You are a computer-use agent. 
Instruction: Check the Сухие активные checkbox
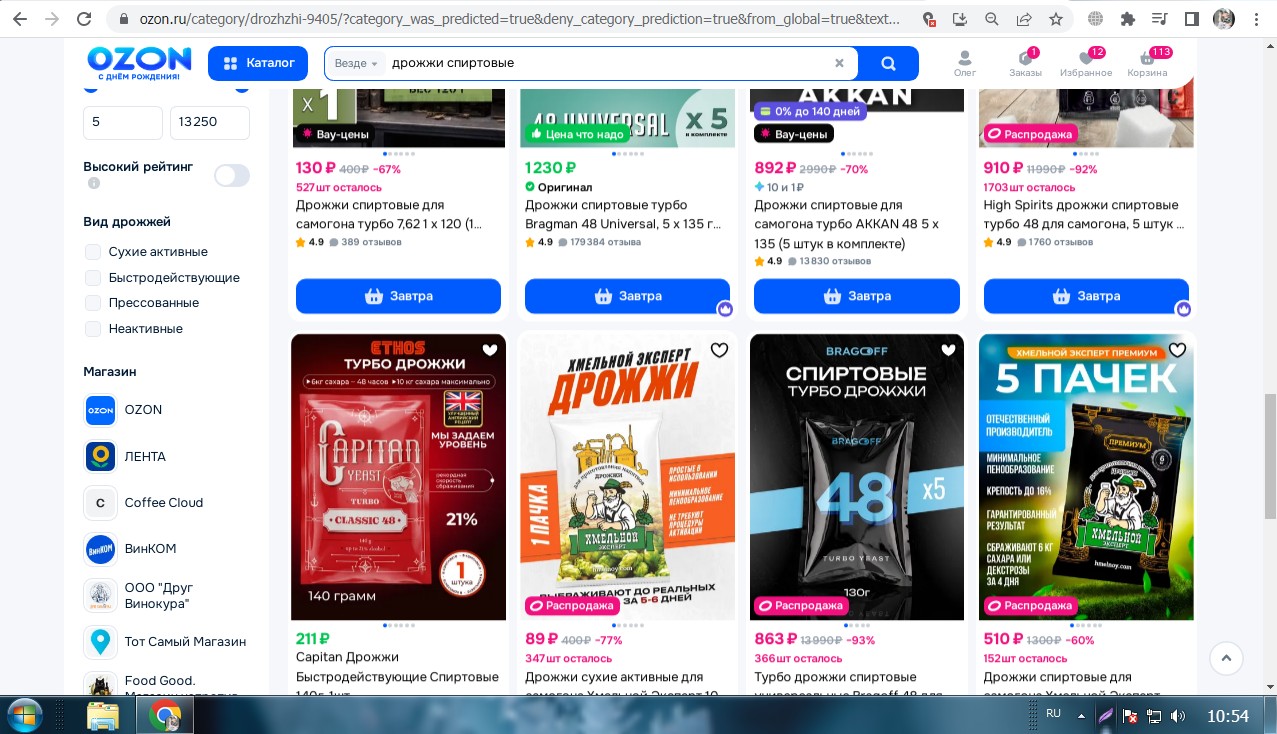pos(93,252)
